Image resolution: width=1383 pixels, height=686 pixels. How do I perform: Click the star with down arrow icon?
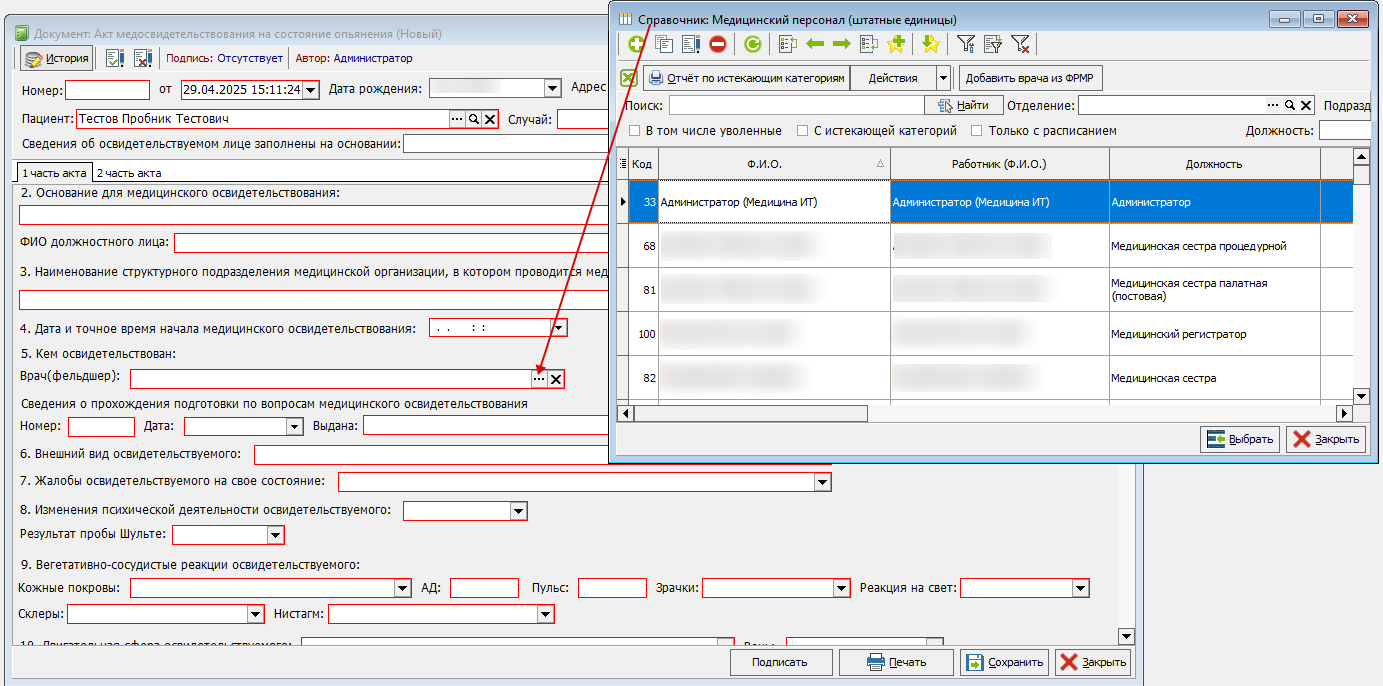pos(931,44)
